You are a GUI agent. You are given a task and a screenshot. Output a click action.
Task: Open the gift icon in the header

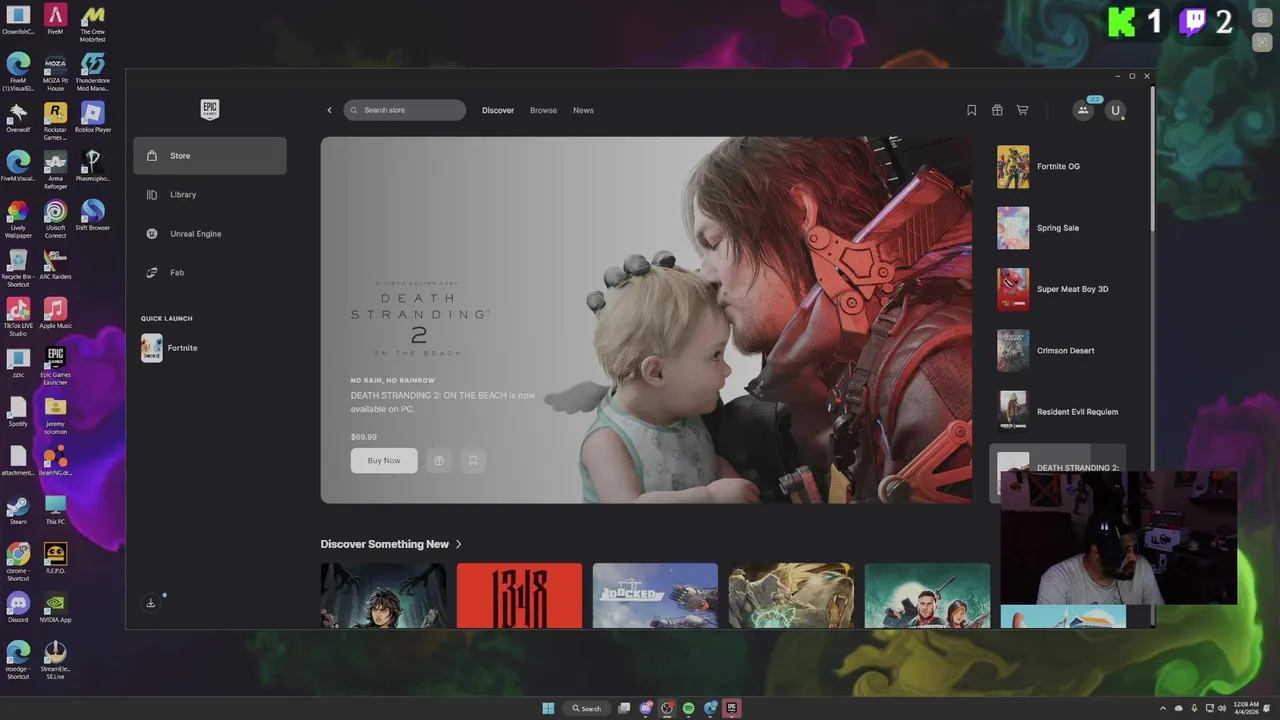tap(997, 110)
